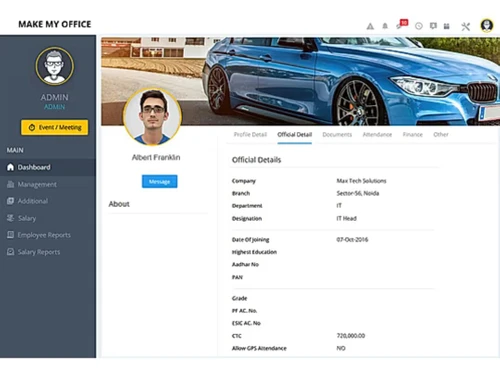Click the Max Tech Solutions company value
Screen dimensions: 500x375
pyautogui.click(x=361, y=181)
